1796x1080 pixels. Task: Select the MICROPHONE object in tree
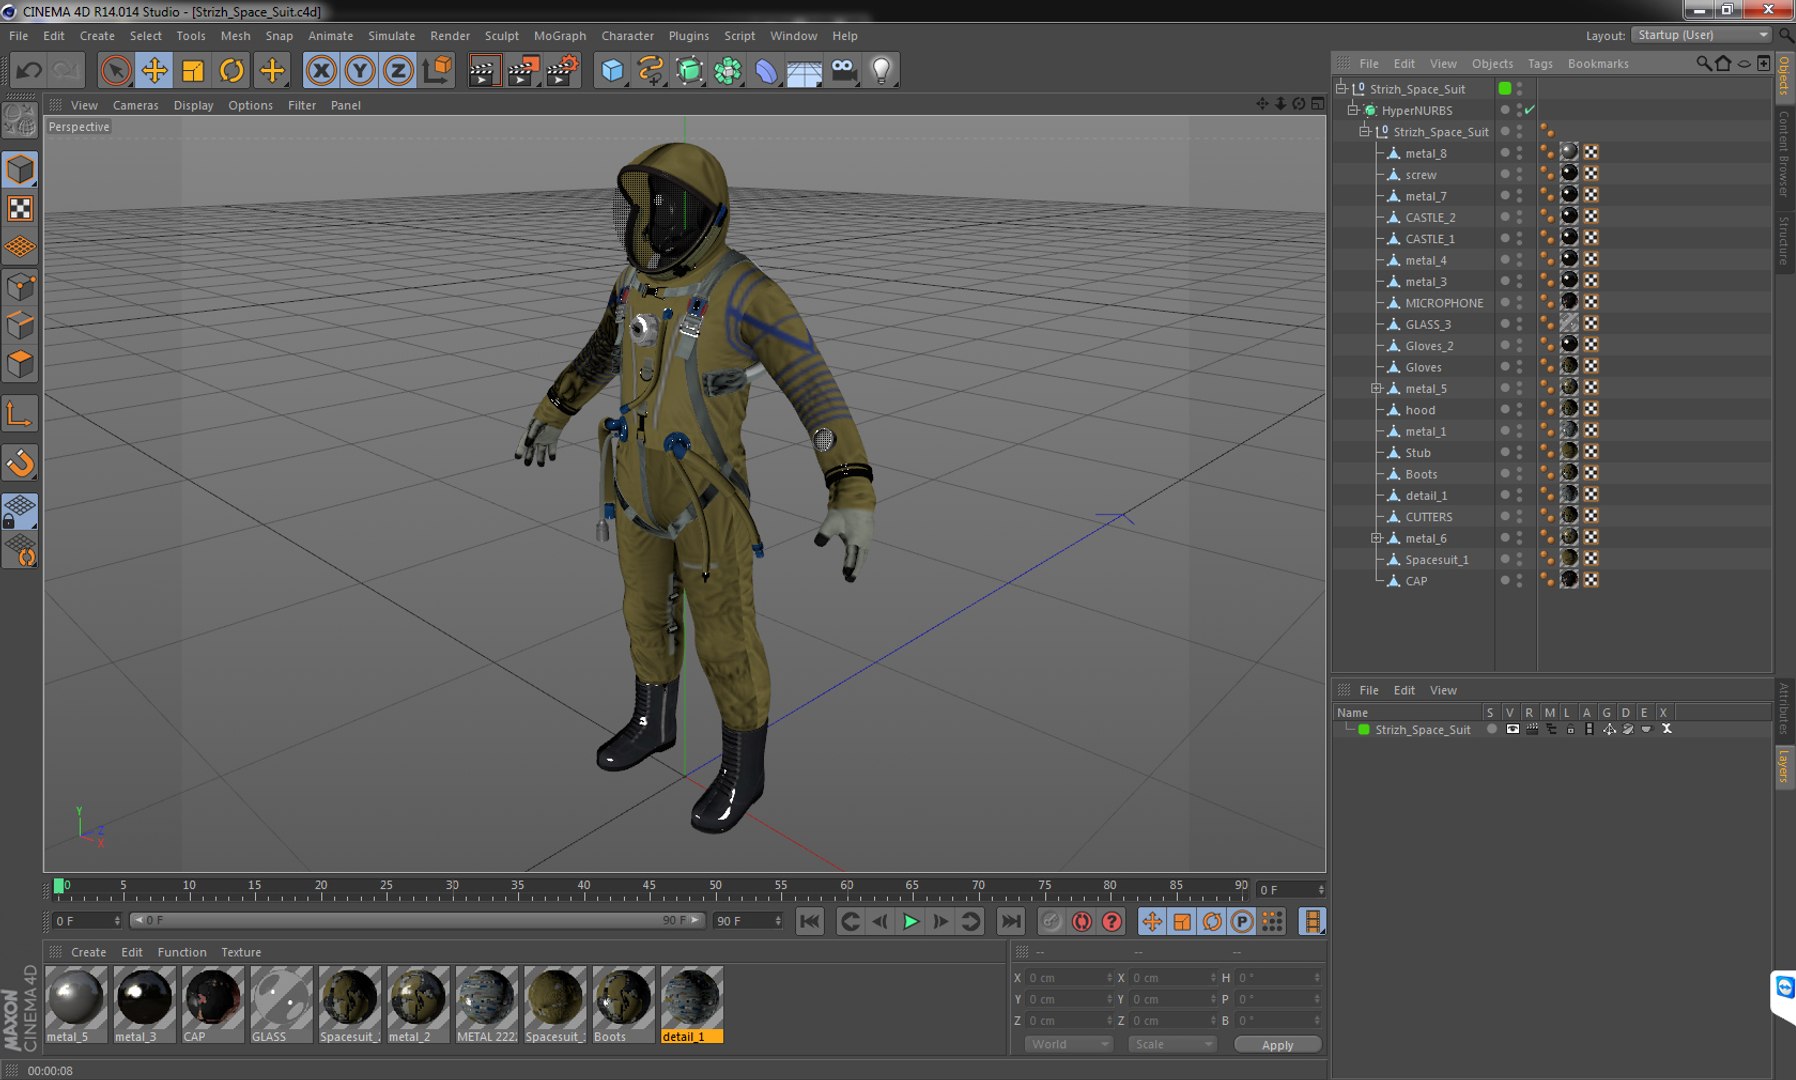pos(1444,303)
